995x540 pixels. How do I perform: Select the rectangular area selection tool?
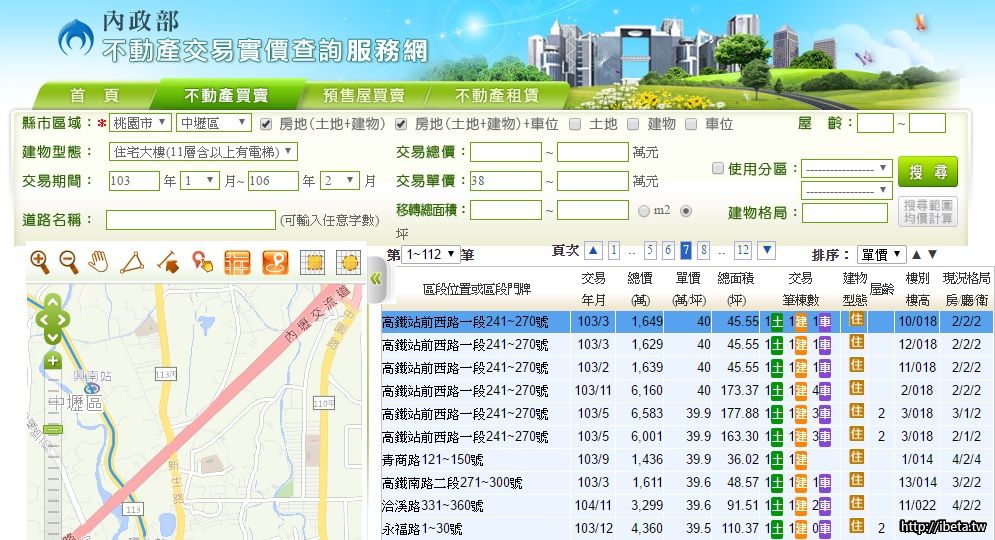click(313, 262)
